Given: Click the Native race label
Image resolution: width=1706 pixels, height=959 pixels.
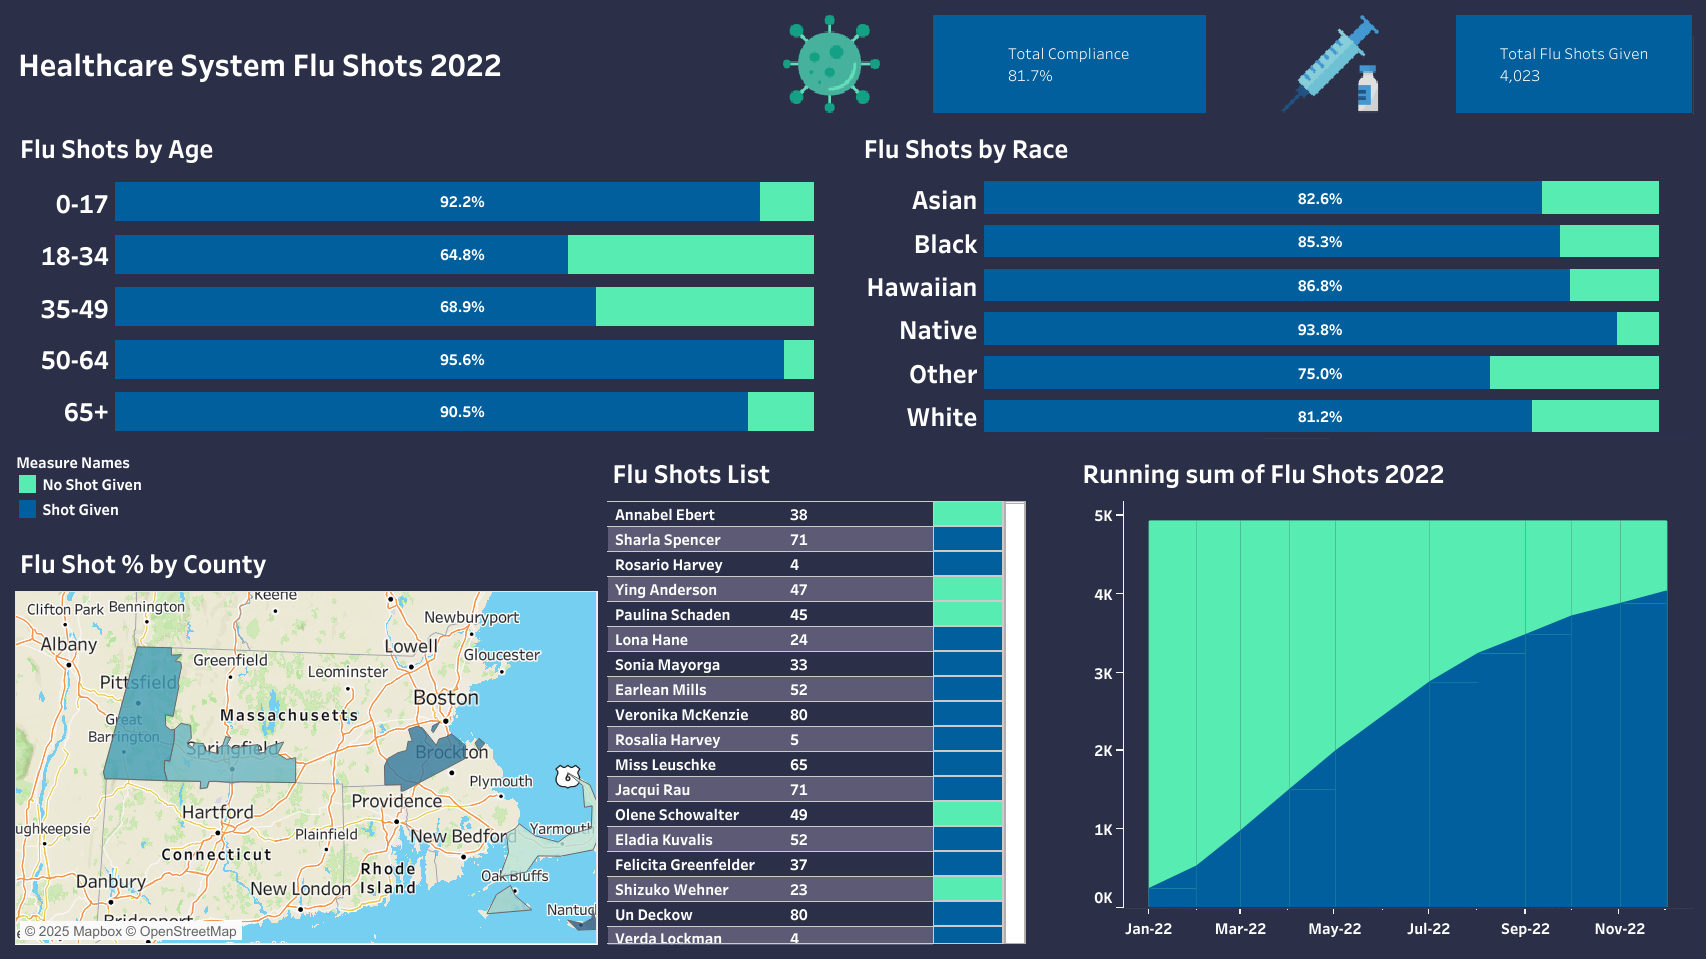Looking at the screenshot, I should click(937, 330).
